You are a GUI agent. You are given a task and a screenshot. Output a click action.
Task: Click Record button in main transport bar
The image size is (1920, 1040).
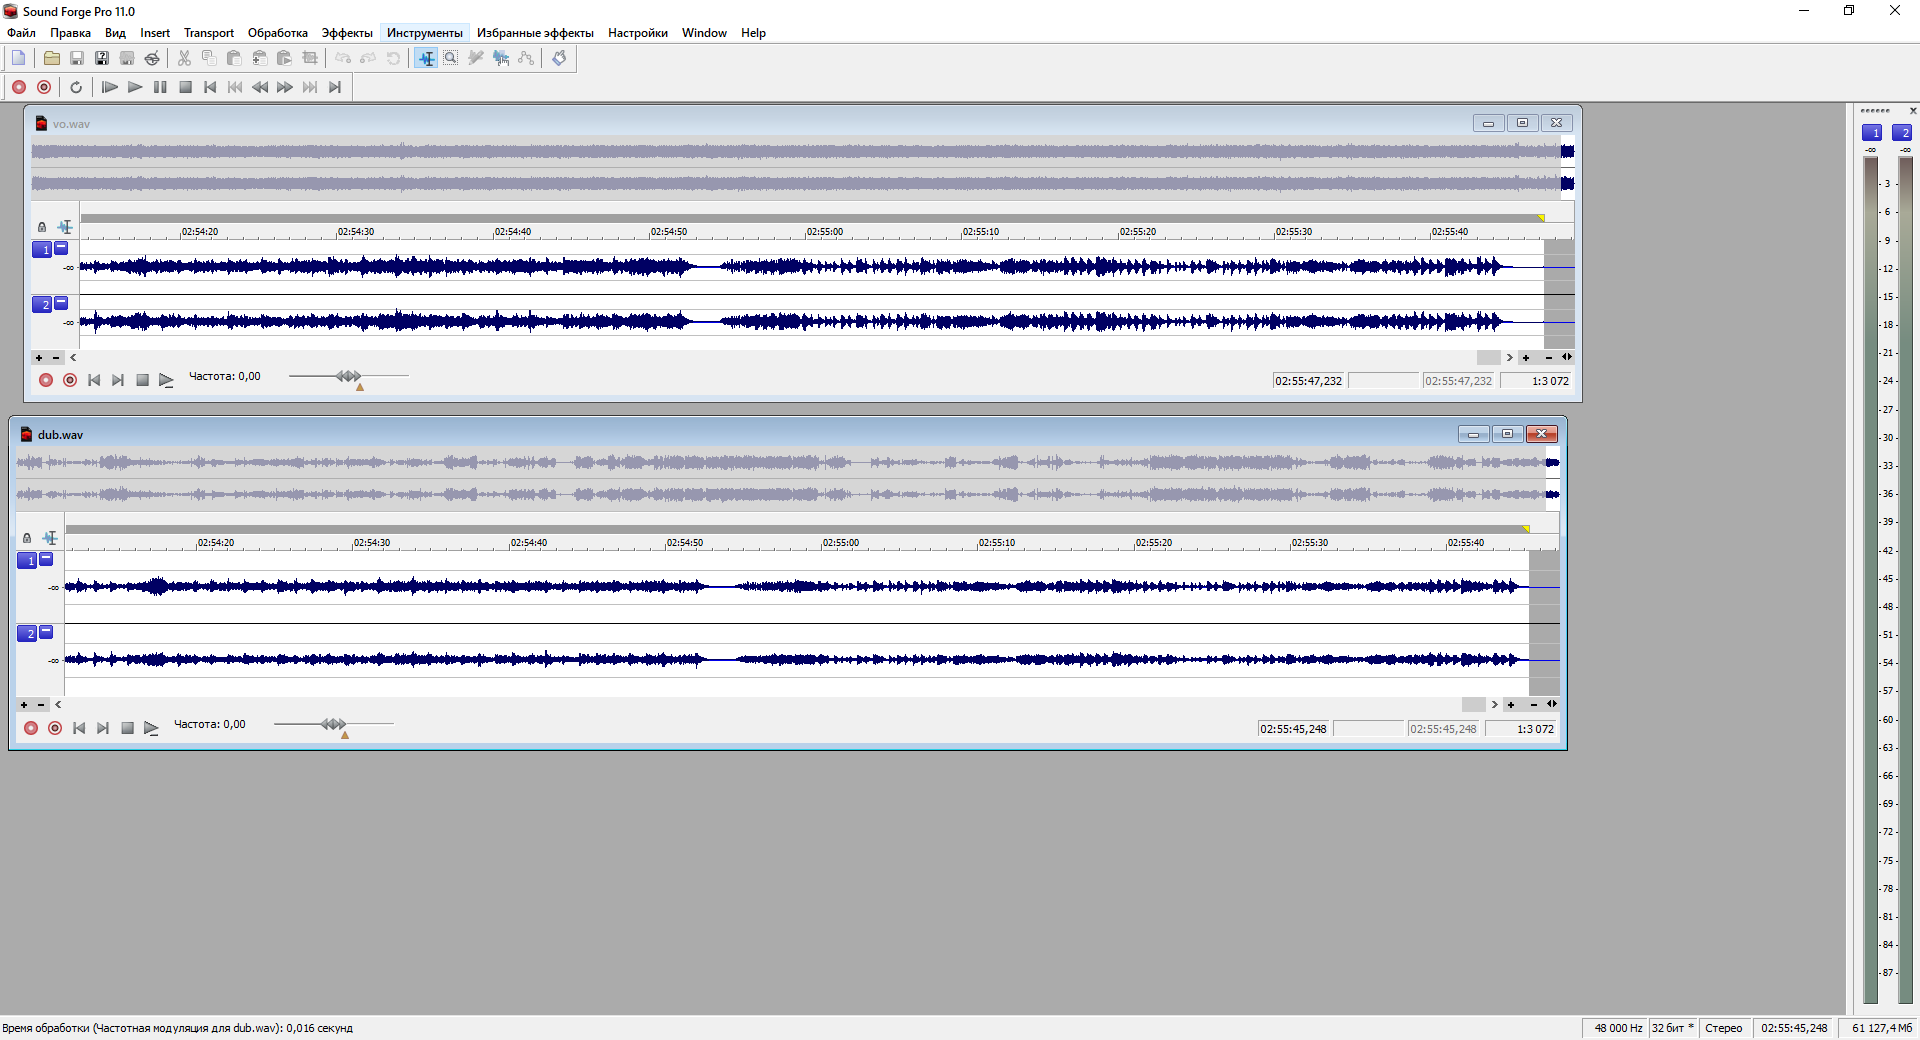(x=19, y=87)
